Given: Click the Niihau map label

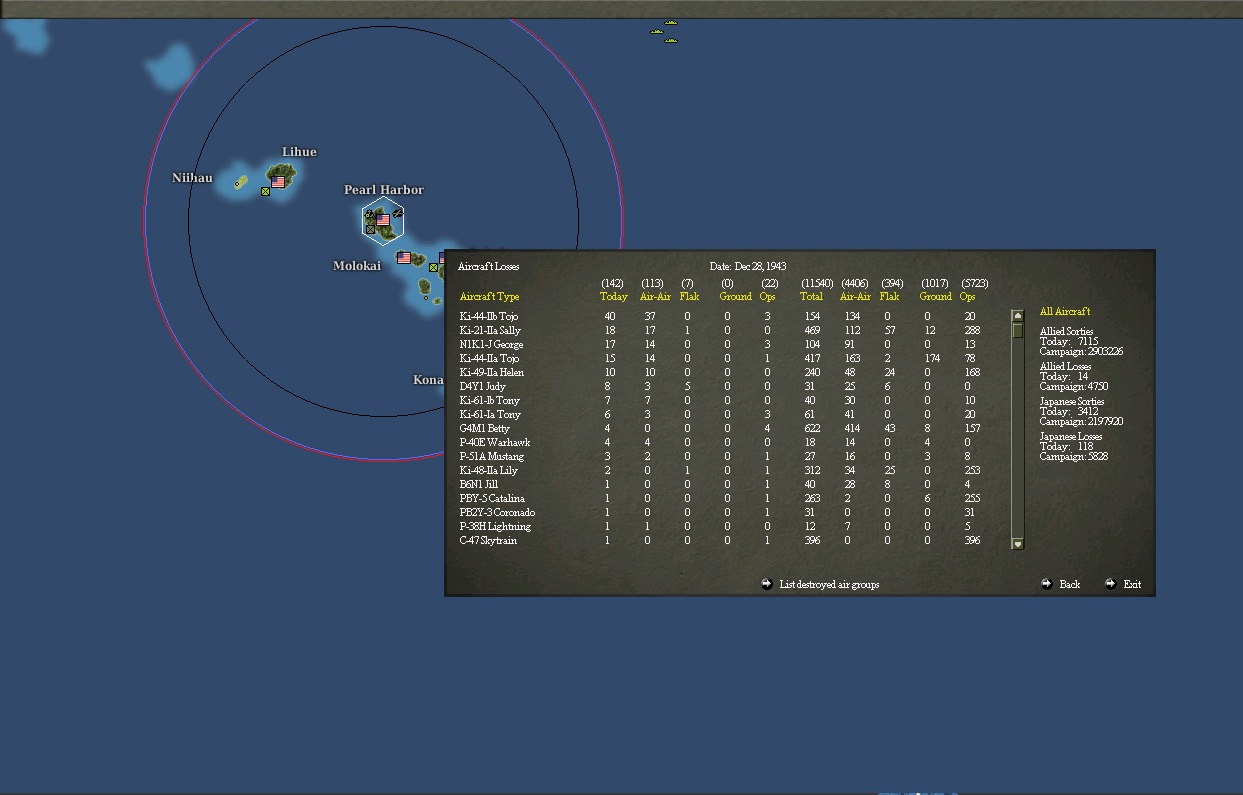Looking at the screenshot, I should click(x=192, y=178).
